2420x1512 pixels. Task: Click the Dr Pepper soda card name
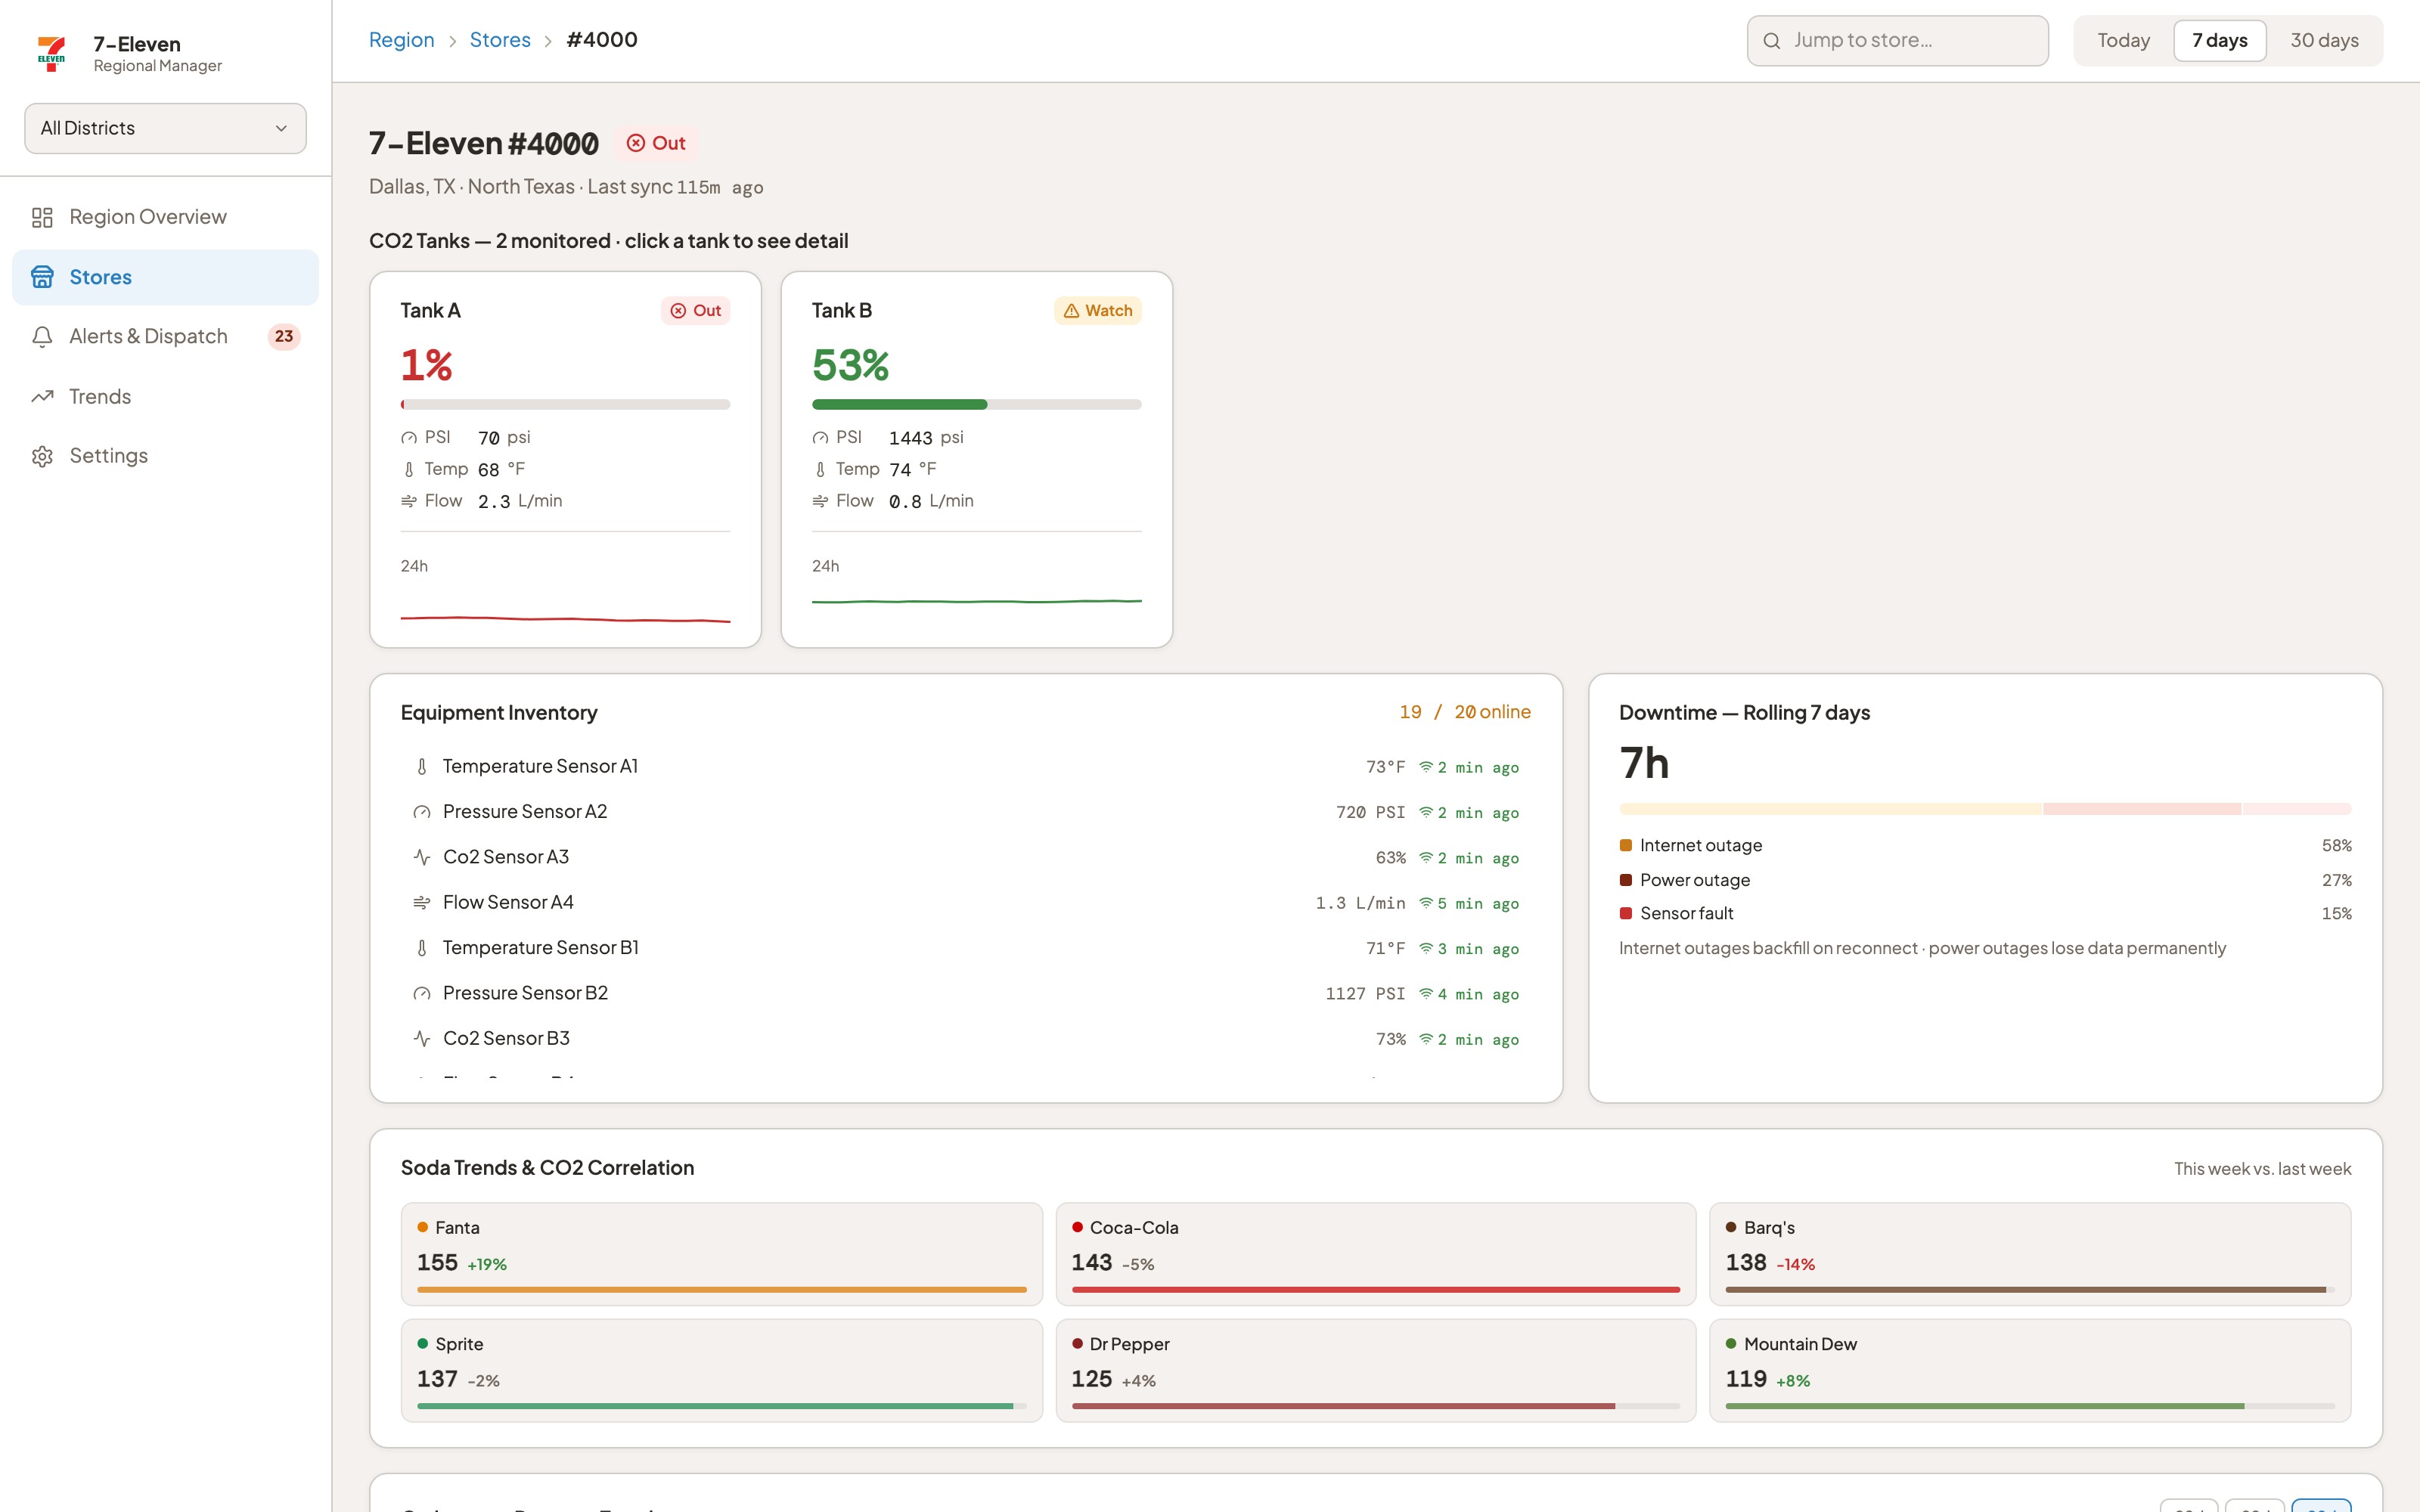point(1130,1345)
